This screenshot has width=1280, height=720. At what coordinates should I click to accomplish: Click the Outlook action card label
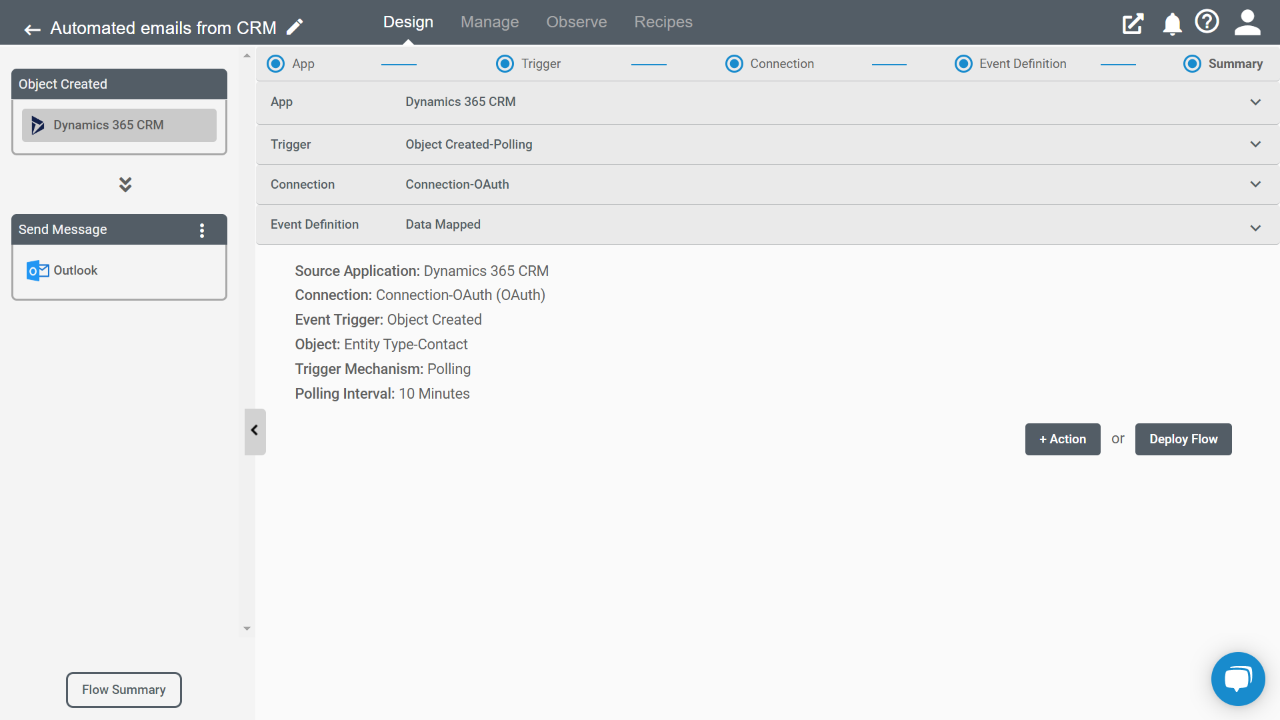click(76, 271)
